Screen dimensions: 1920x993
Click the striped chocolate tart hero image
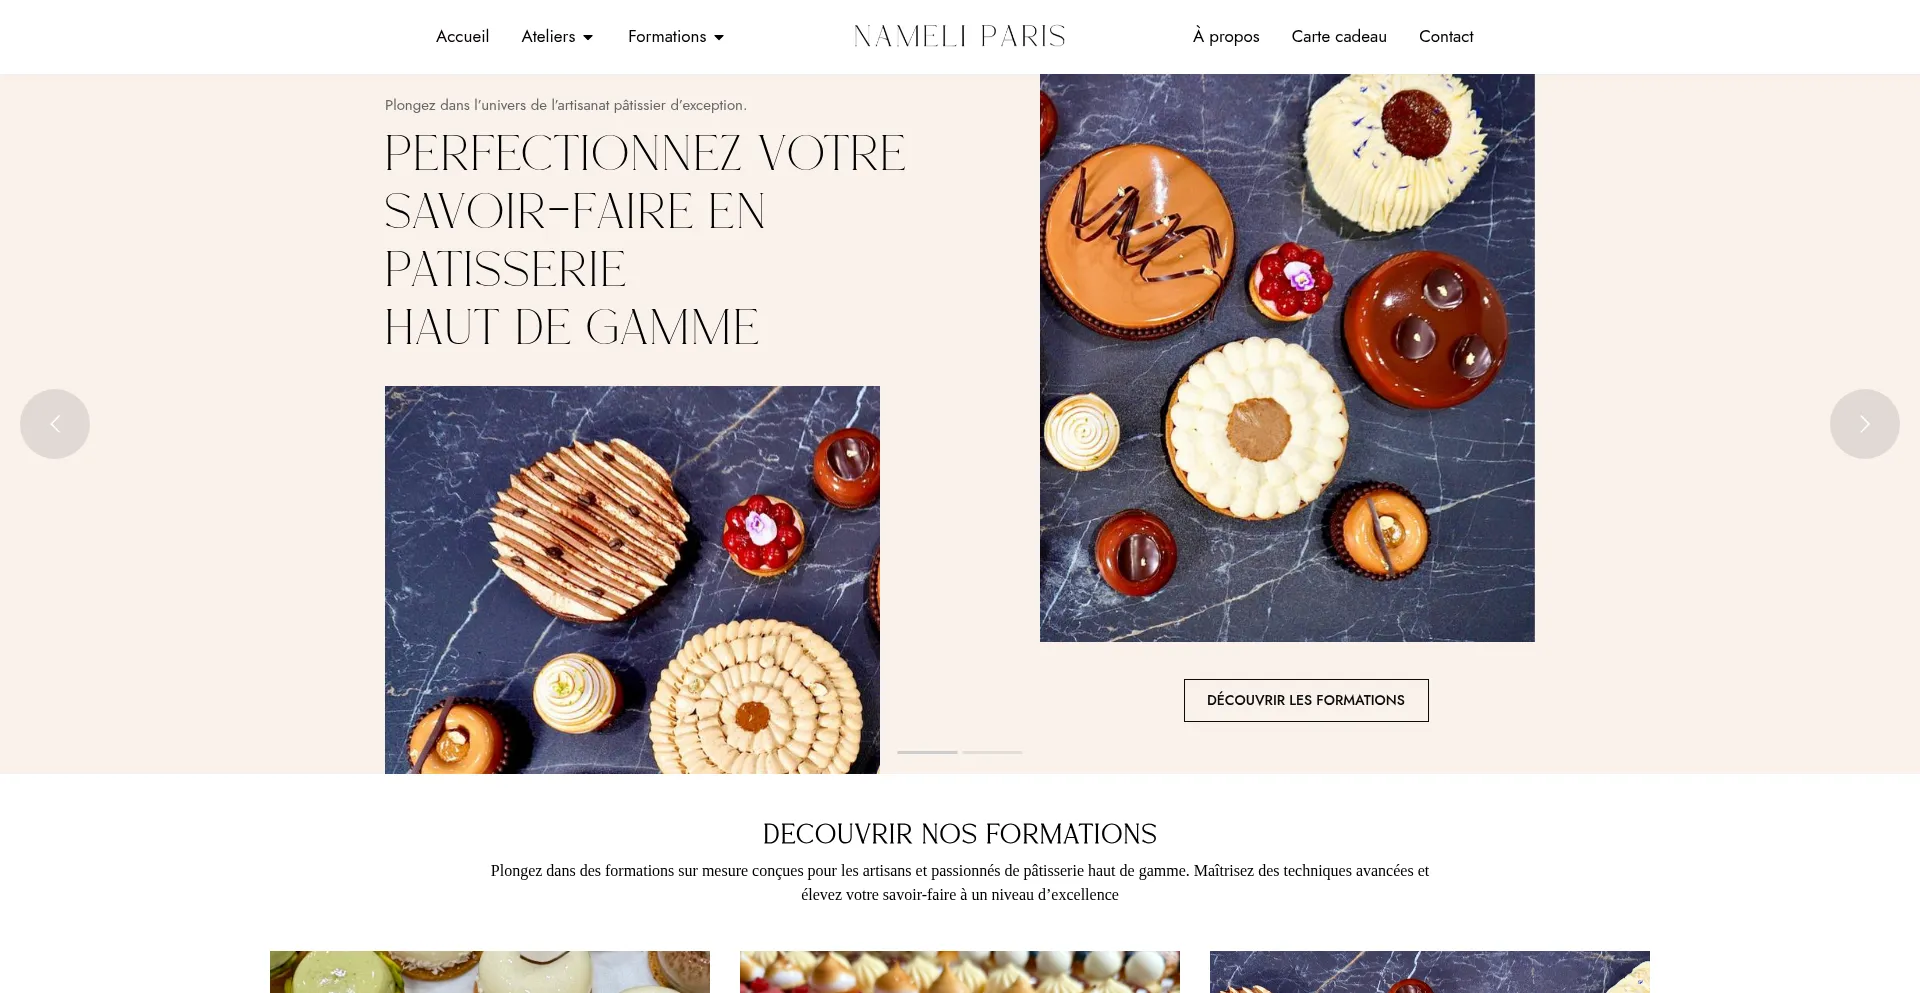[632, 580]
